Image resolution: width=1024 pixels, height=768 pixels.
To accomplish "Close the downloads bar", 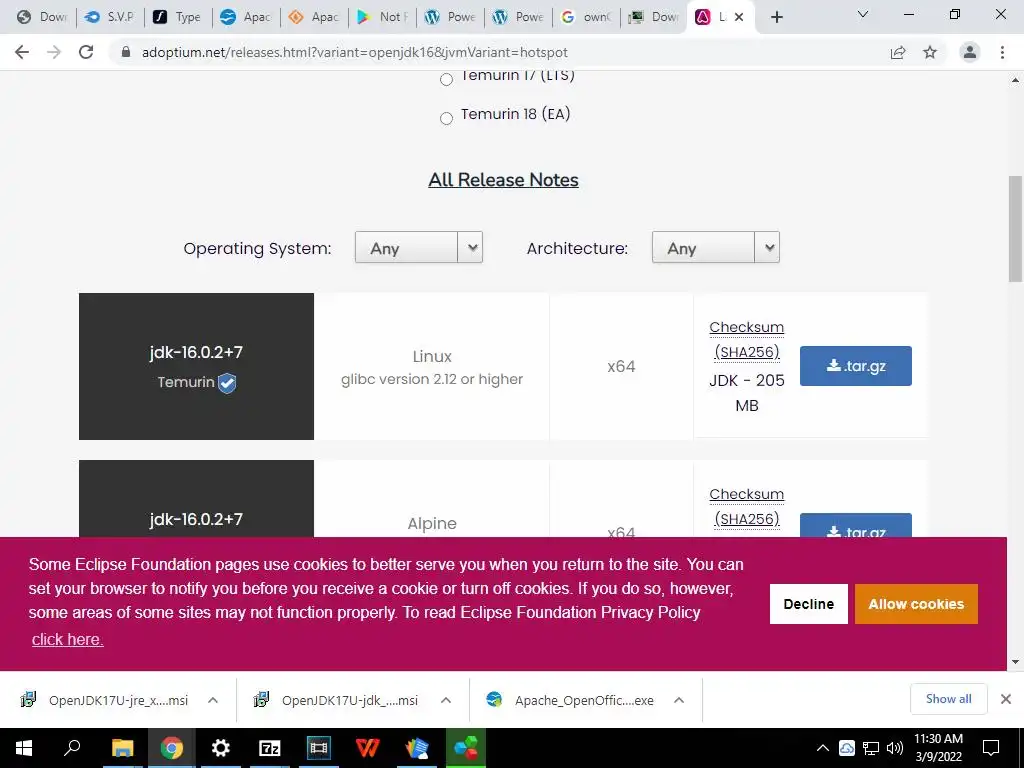I will point(1006,699).
